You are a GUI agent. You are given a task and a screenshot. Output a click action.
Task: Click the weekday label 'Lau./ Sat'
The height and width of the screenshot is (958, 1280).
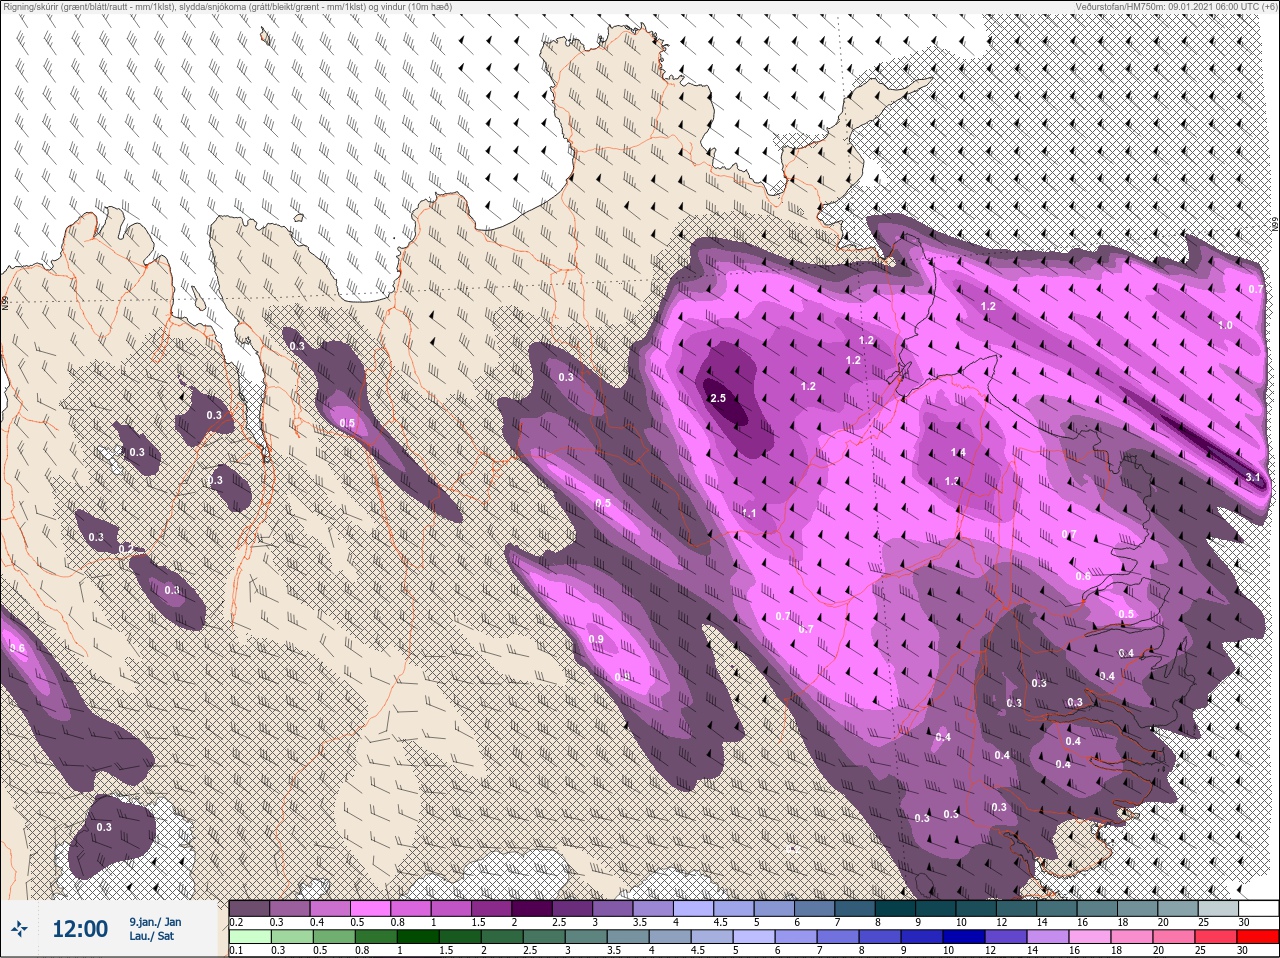click(x=150, y=937)
